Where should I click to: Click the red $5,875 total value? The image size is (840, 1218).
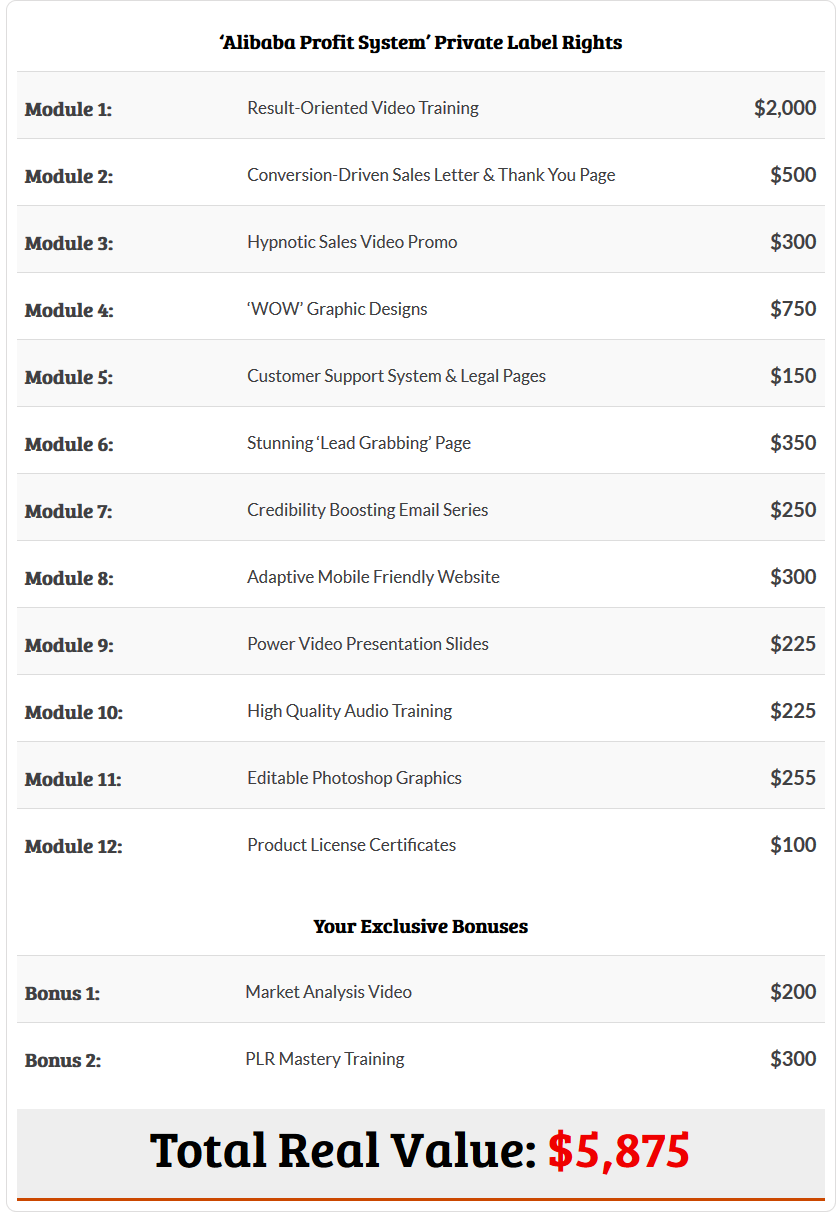pyautogui.click(x=619, y=1150)
